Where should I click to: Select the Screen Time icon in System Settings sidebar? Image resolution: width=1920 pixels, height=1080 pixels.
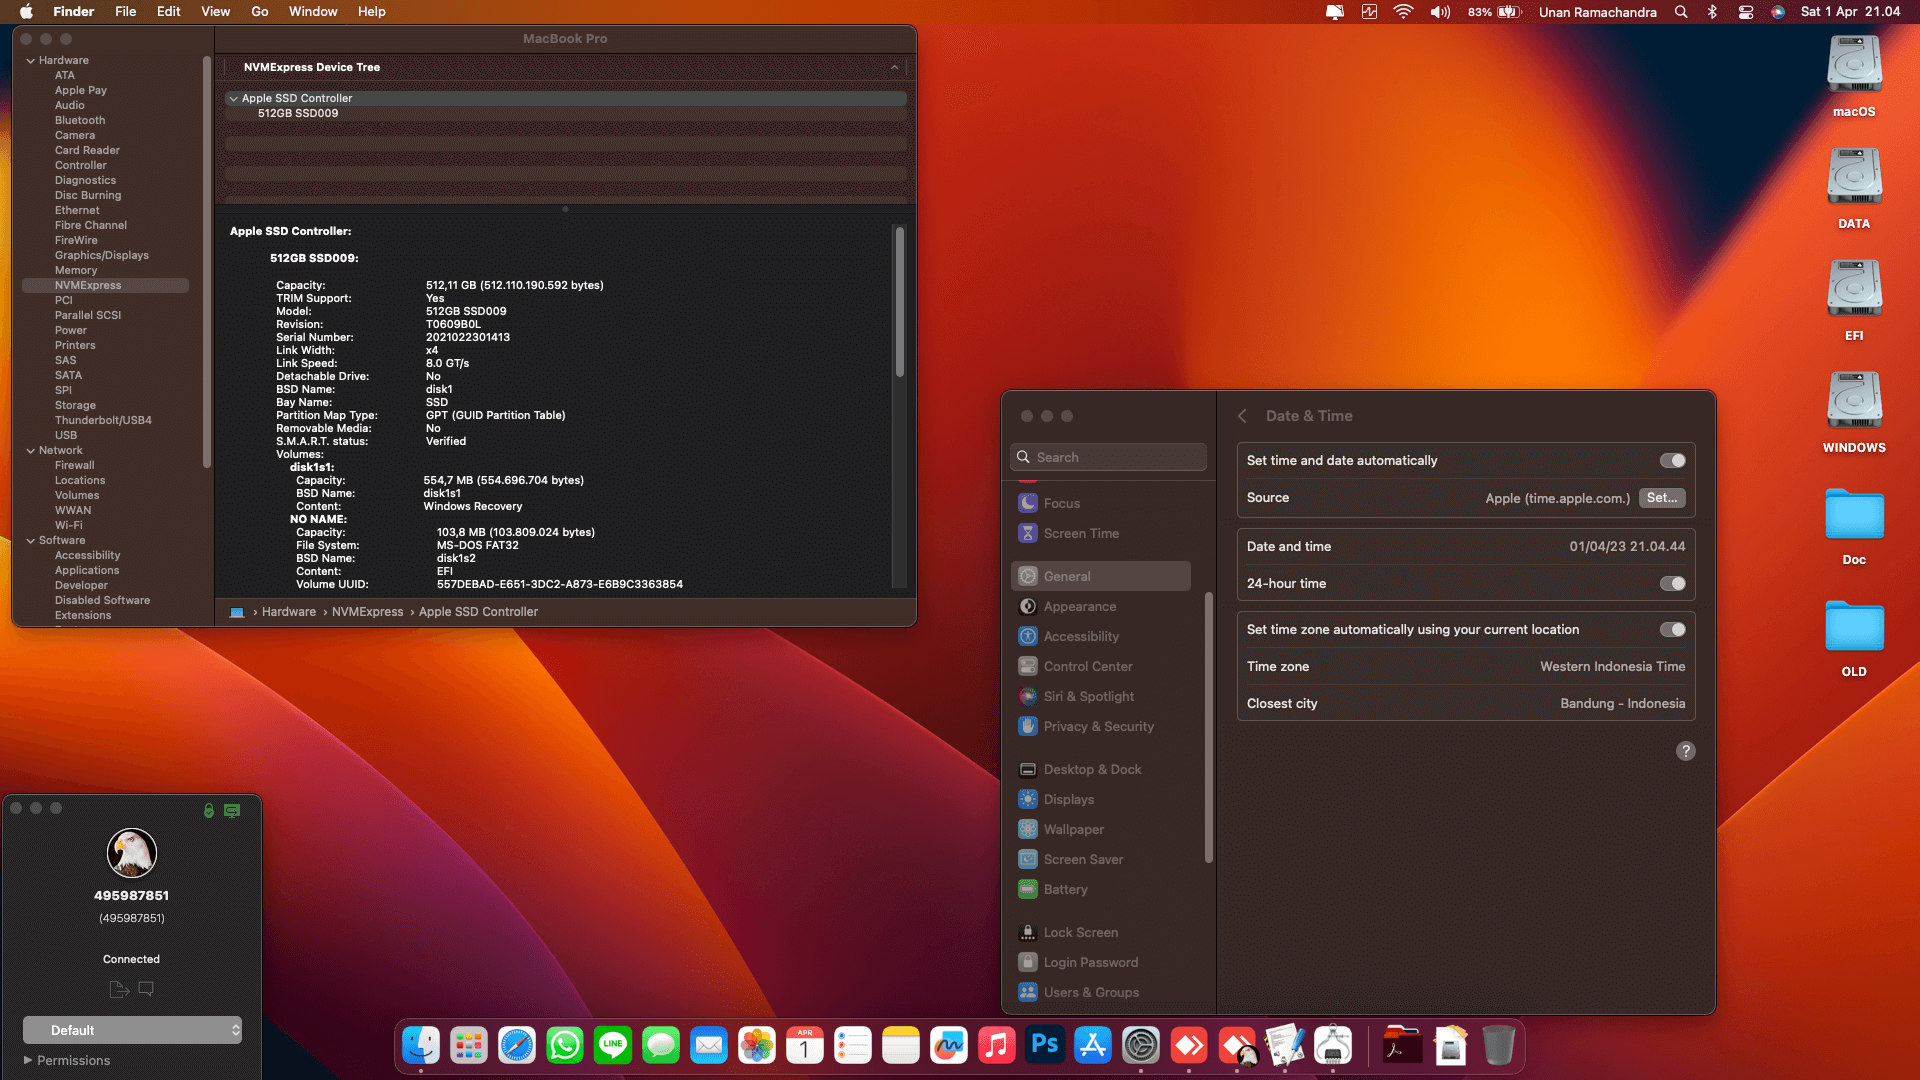coord(1028,533)
